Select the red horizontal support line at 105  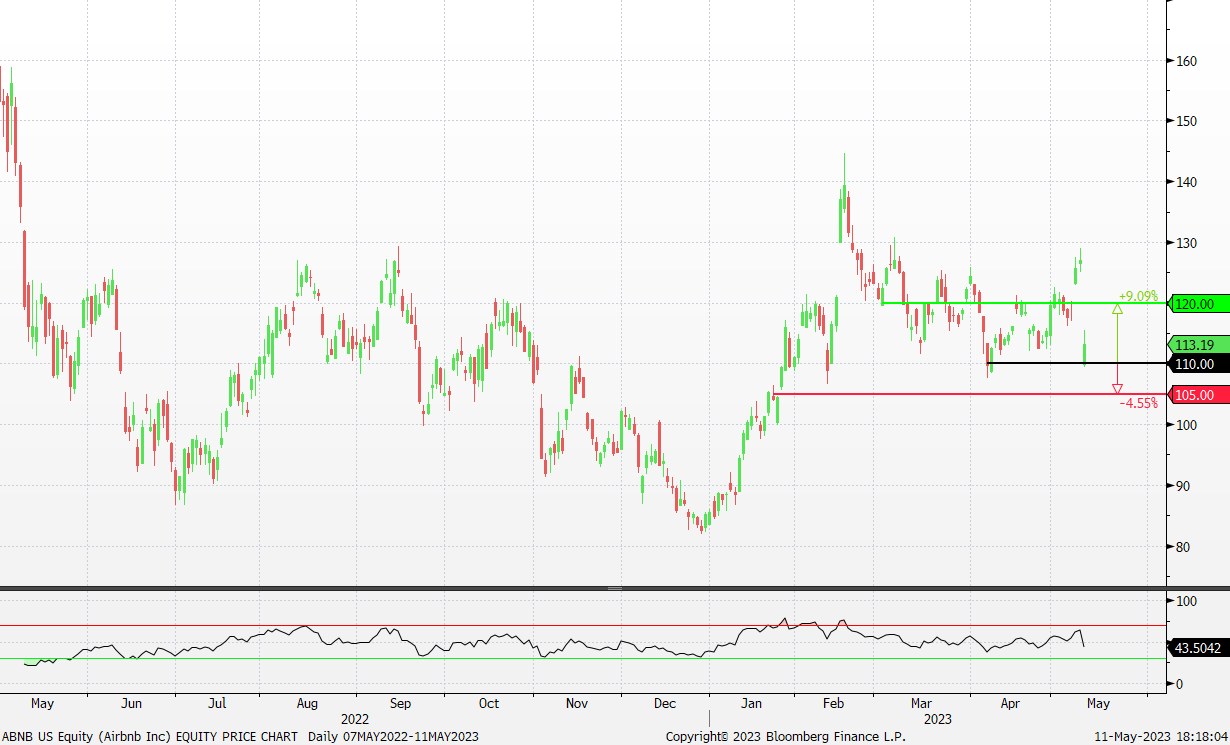pos(969,394)
